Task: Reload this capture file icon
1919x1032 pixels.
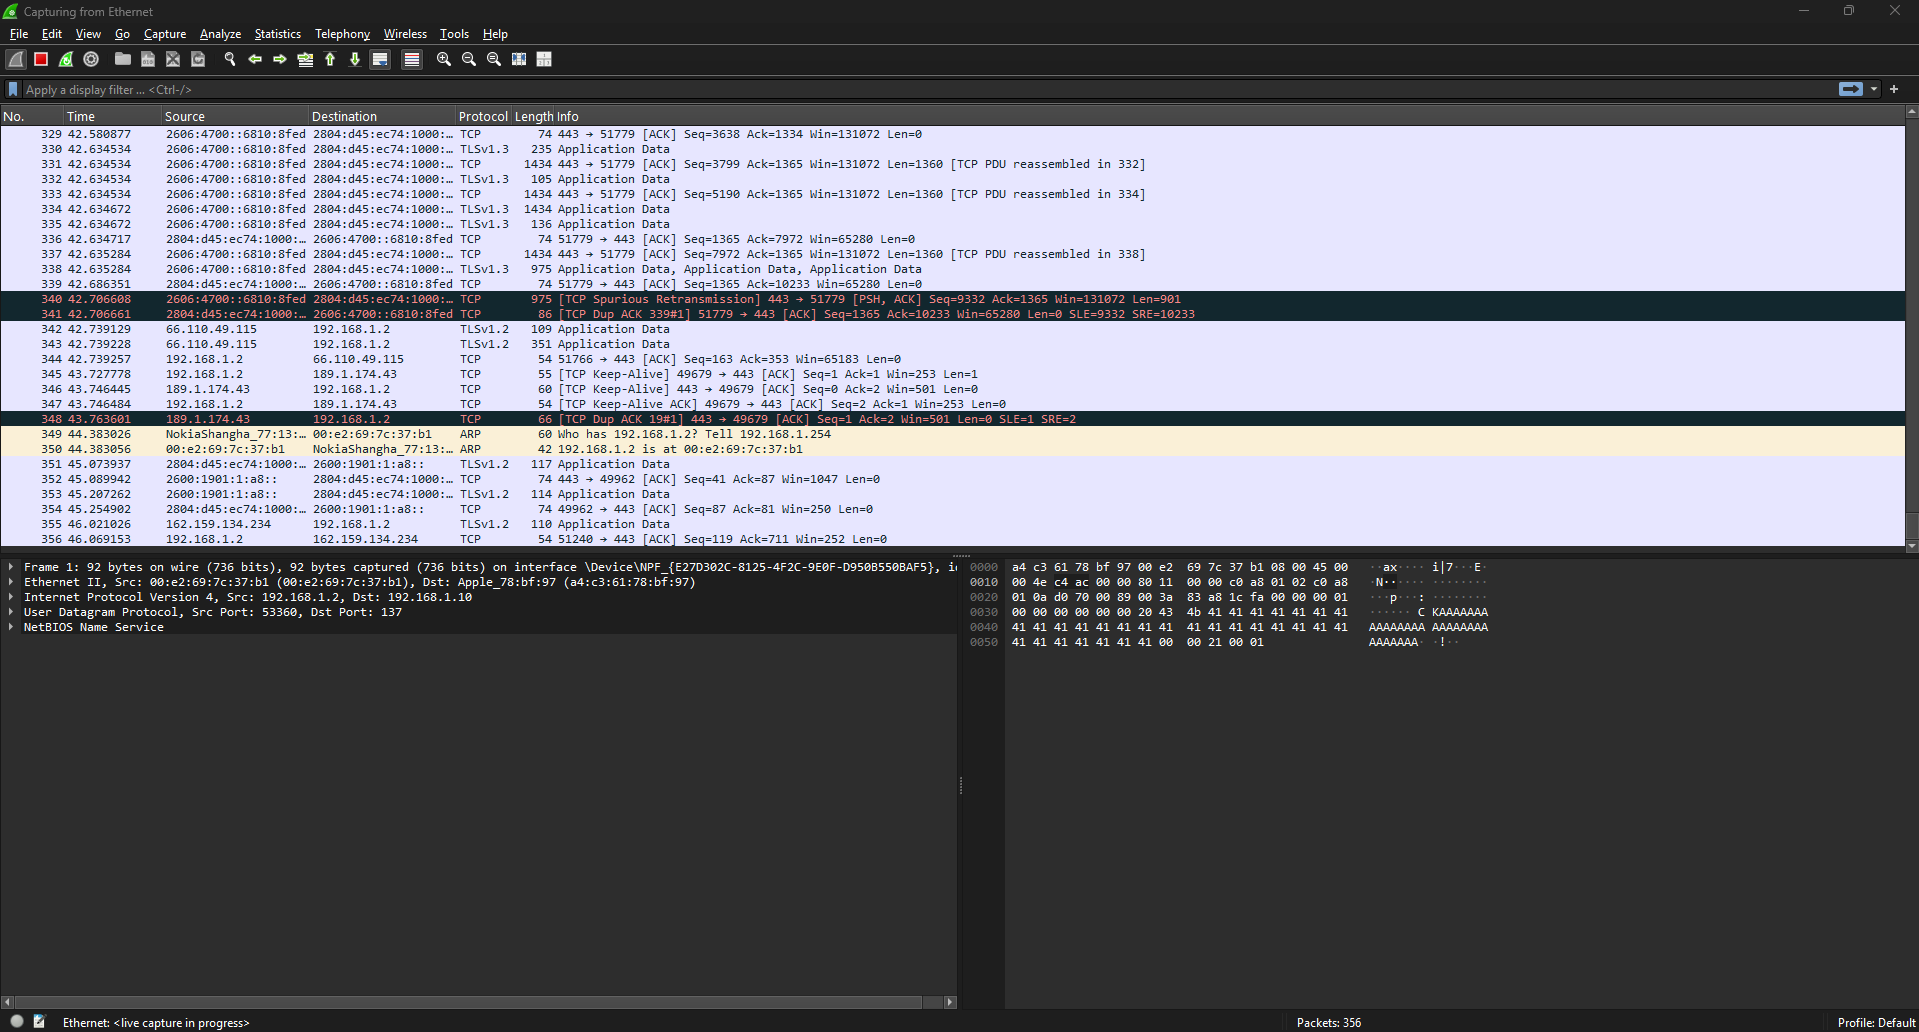Action: (x=198, y=60)
